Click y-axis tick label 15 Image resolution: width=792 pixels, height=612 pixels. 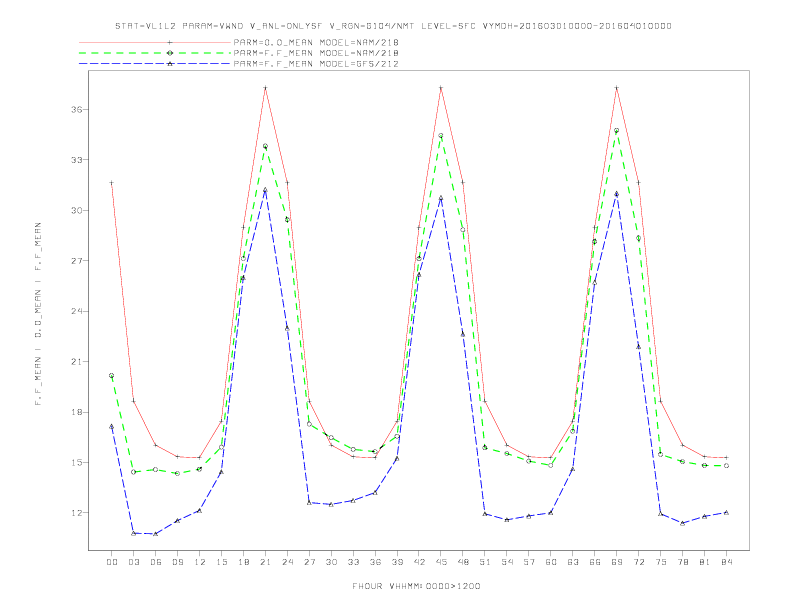point(77,463)
